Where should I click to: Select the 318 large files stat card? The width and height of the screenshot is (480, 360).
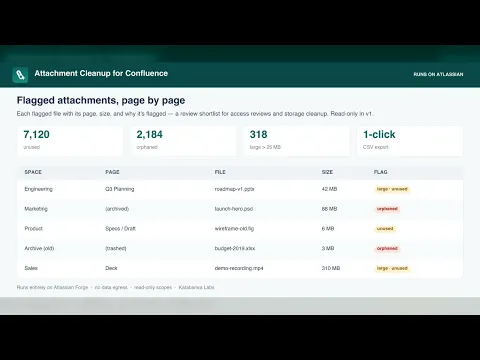296,141
